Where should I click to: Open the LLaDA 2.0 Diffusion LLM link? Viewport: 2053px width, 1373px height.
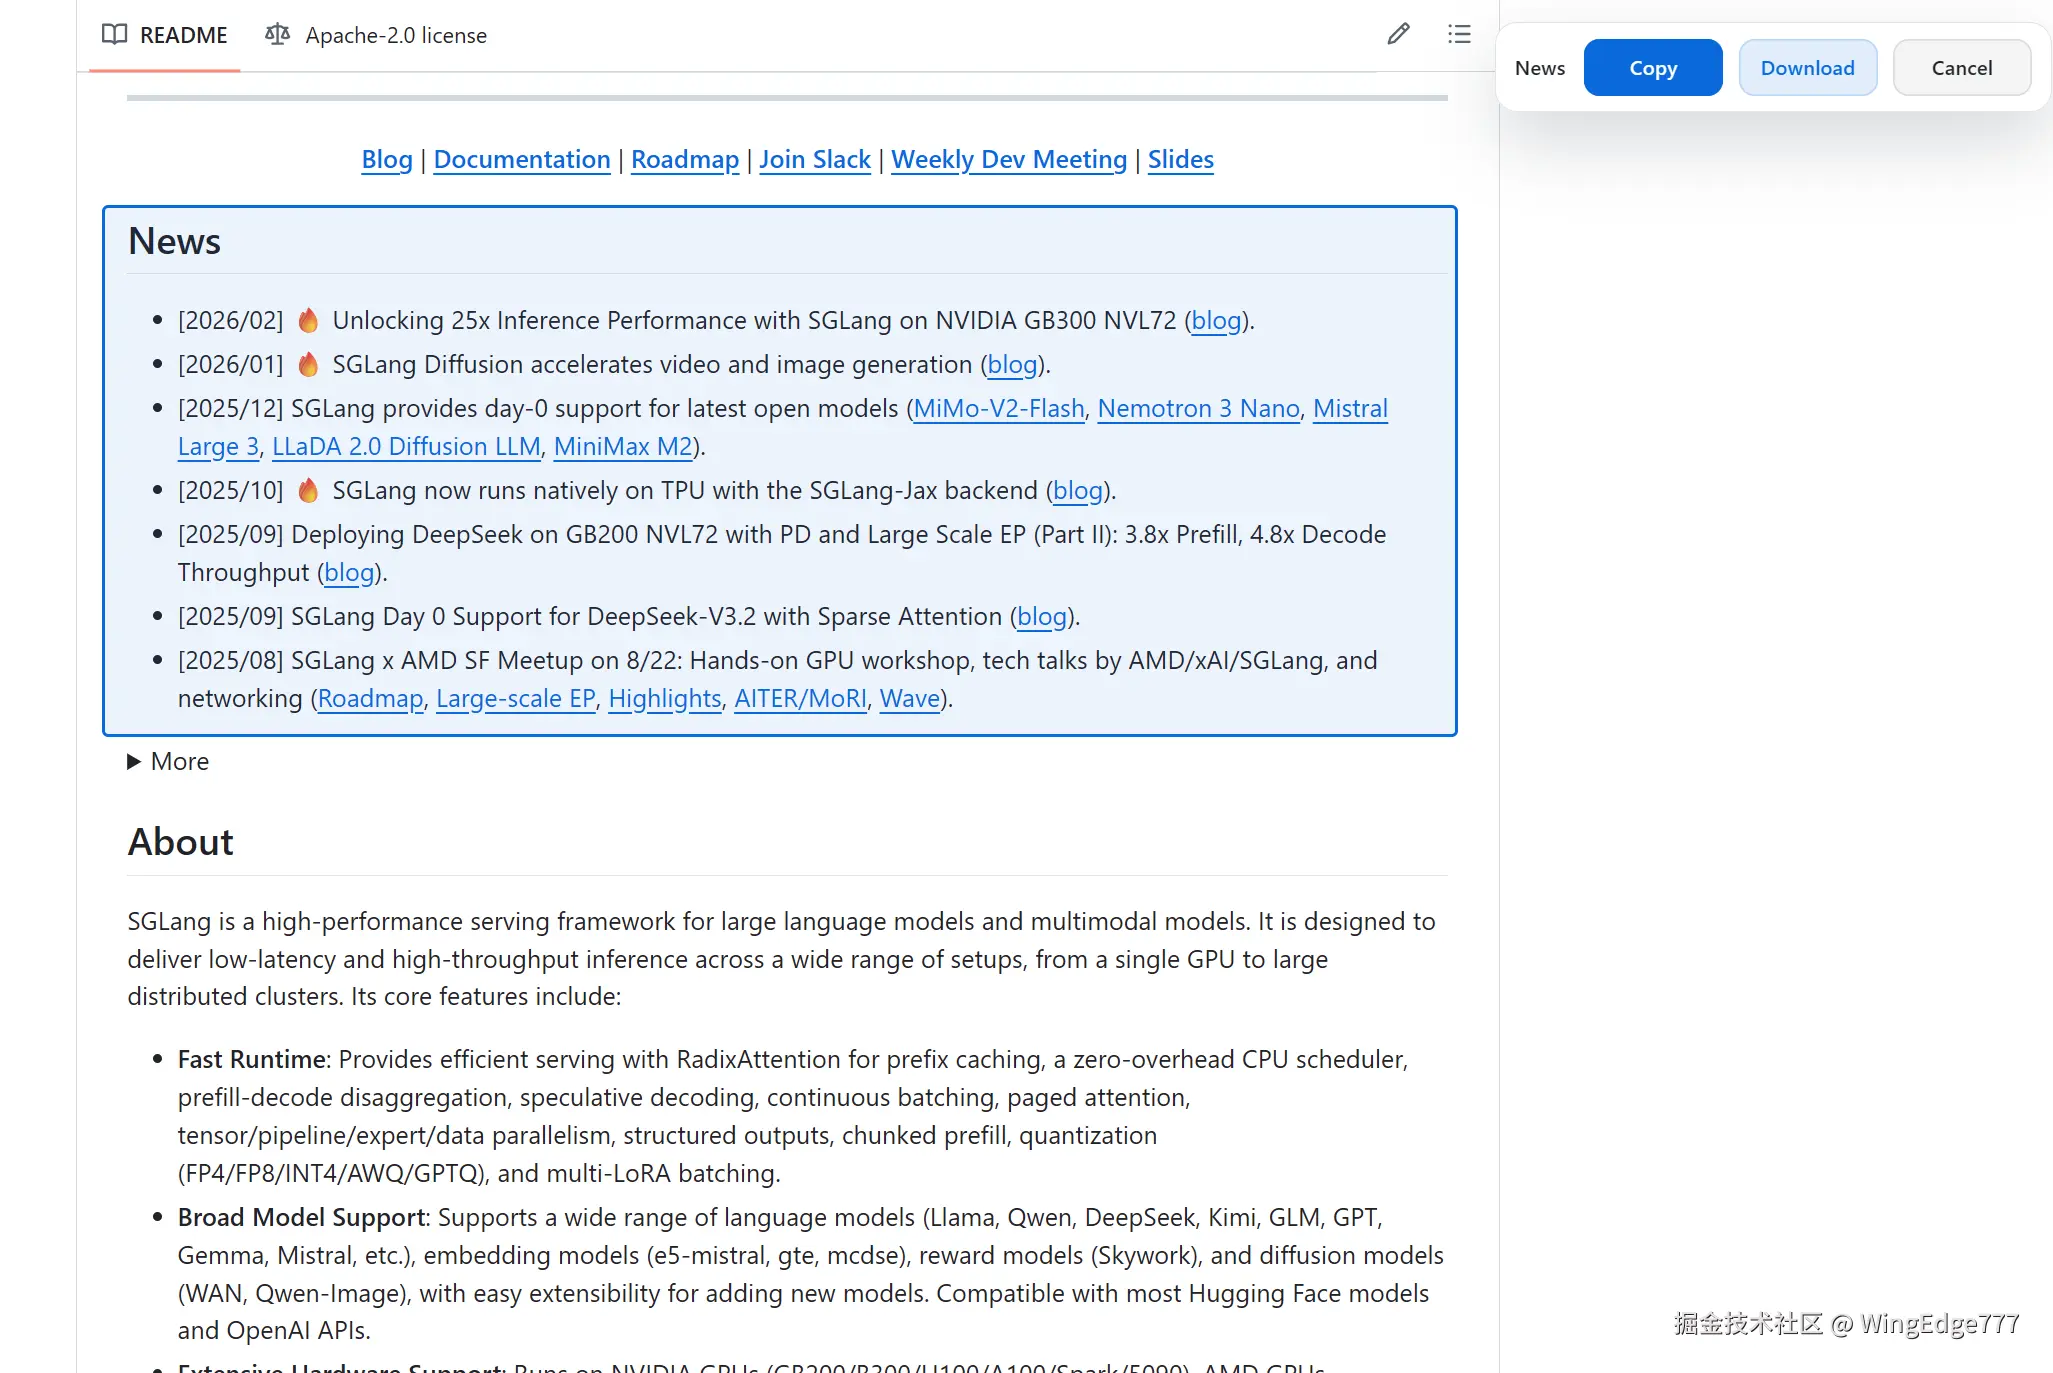(406, 446)
